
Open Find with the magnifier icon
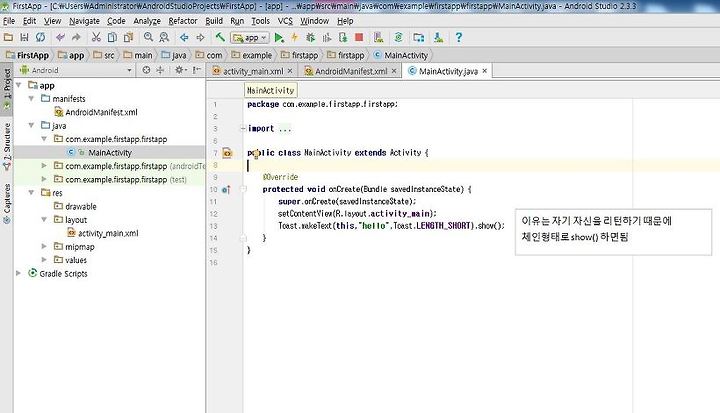point(148,37)
